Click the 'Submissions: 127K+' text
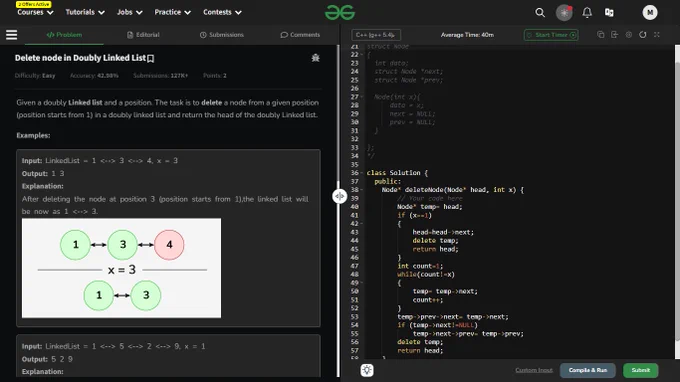The image size is (680, 382). 160,75
